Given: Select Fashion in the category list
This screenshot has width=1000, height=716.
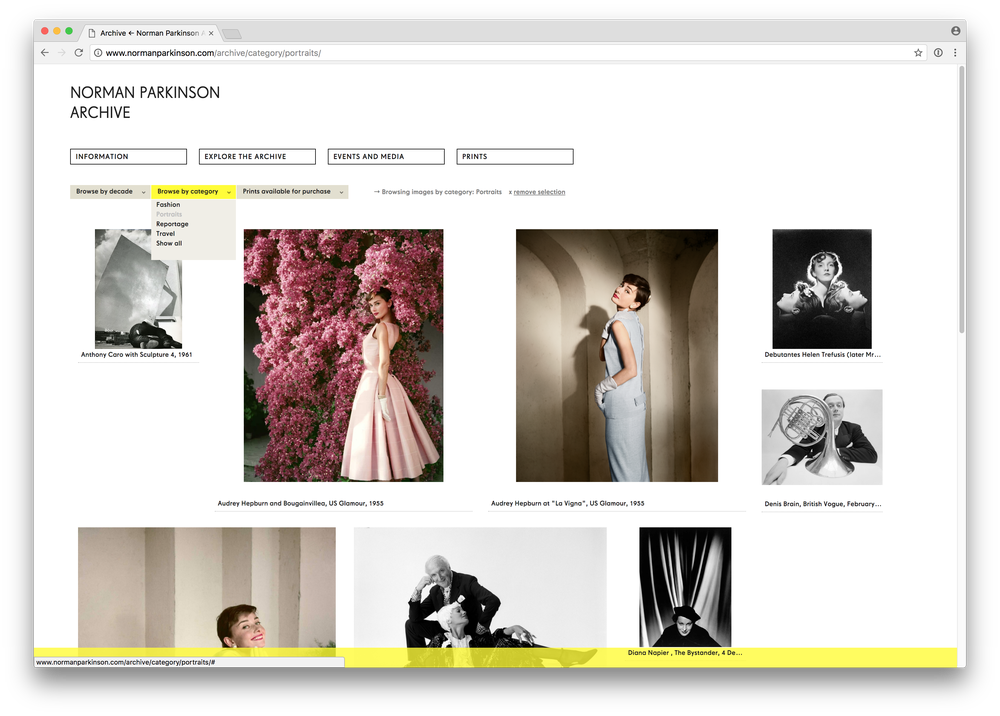Looking at the screenshot, I should click(168, 205).
